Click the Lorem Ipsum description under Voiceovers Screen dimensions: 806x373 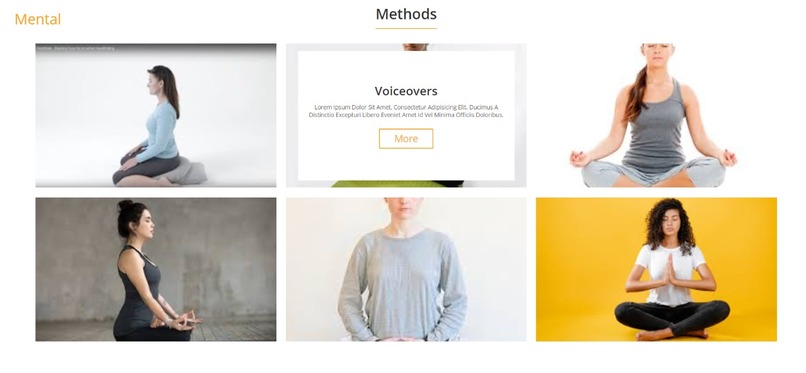[406, 111]
